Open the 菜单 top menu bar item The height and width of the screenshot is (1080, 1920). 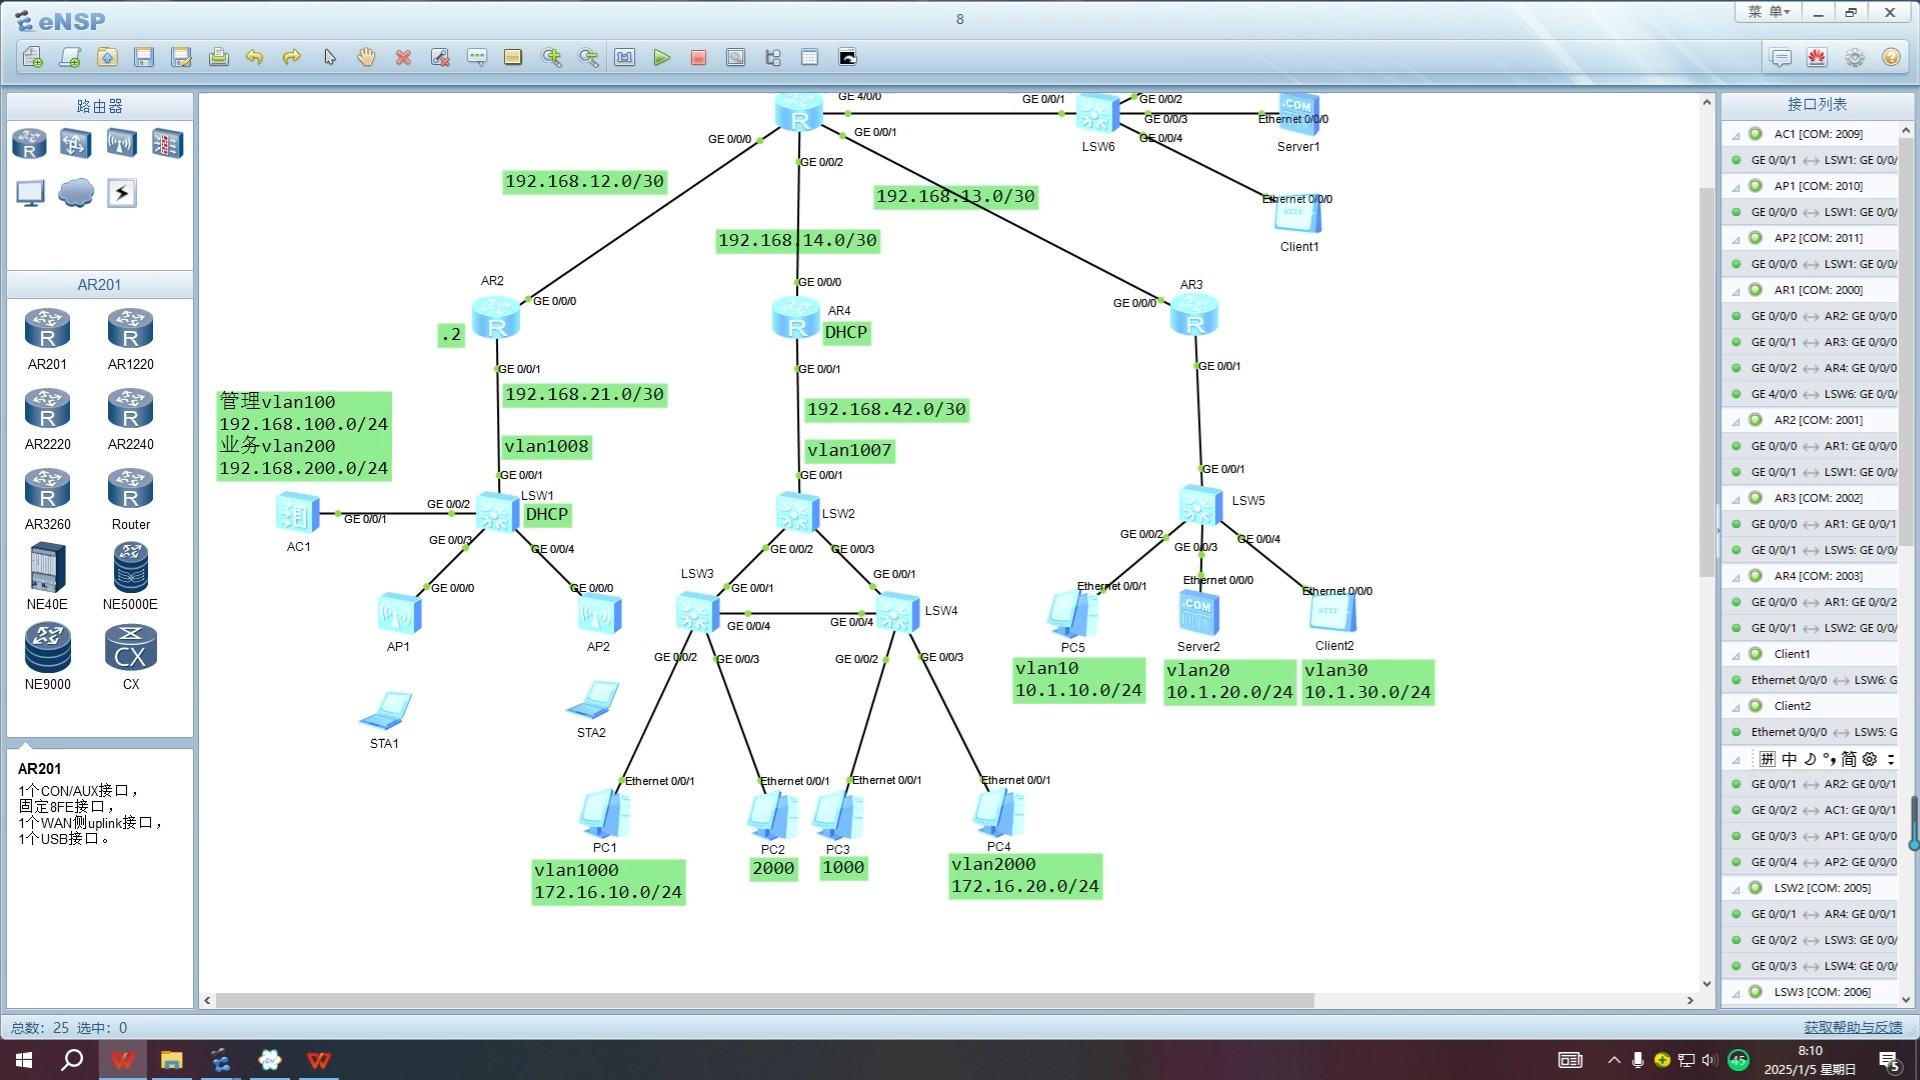1766,17
